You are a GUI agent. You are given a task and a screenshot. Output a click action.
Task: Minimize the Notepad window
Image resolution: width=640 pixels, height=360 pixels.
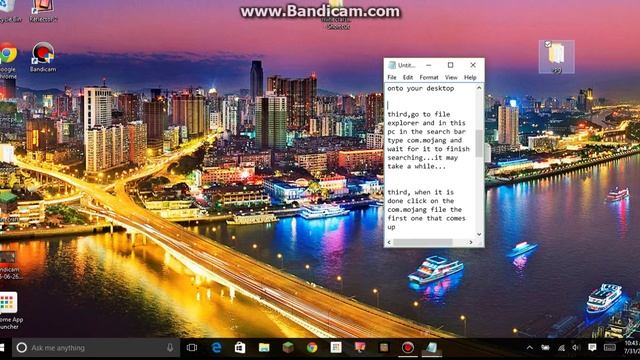(428, 65)
